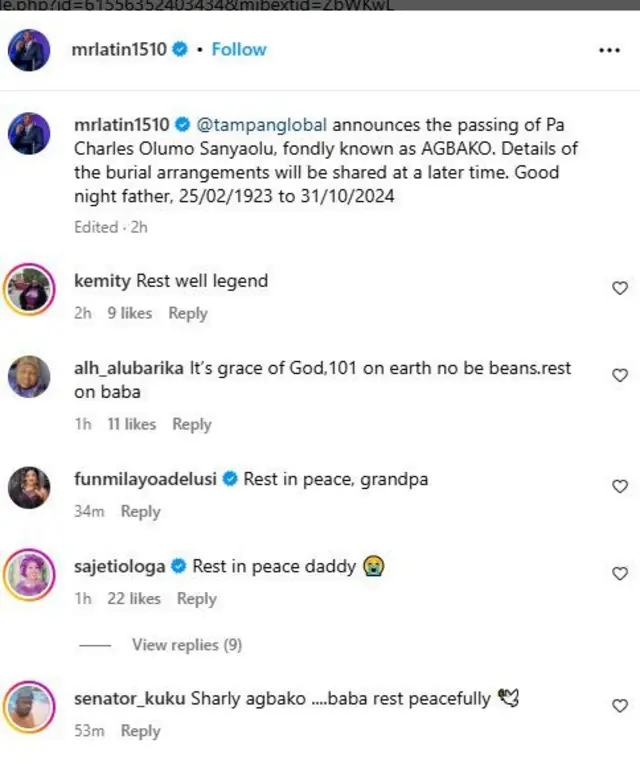Viewport: 640px width, 764px height.
Task: Like alh_alubarika's comment with the heart
Action: [619, 376]
